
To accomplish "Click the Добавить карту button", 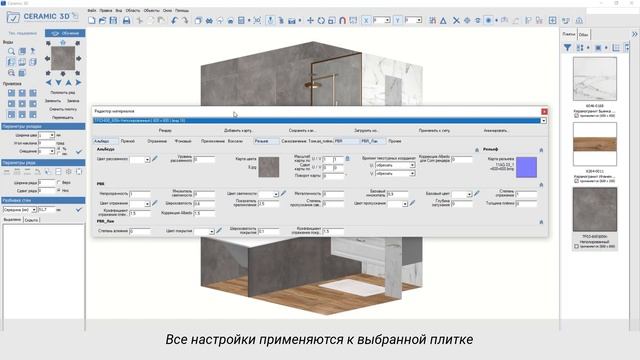I will pyautogui.click(x=238, y=131).
